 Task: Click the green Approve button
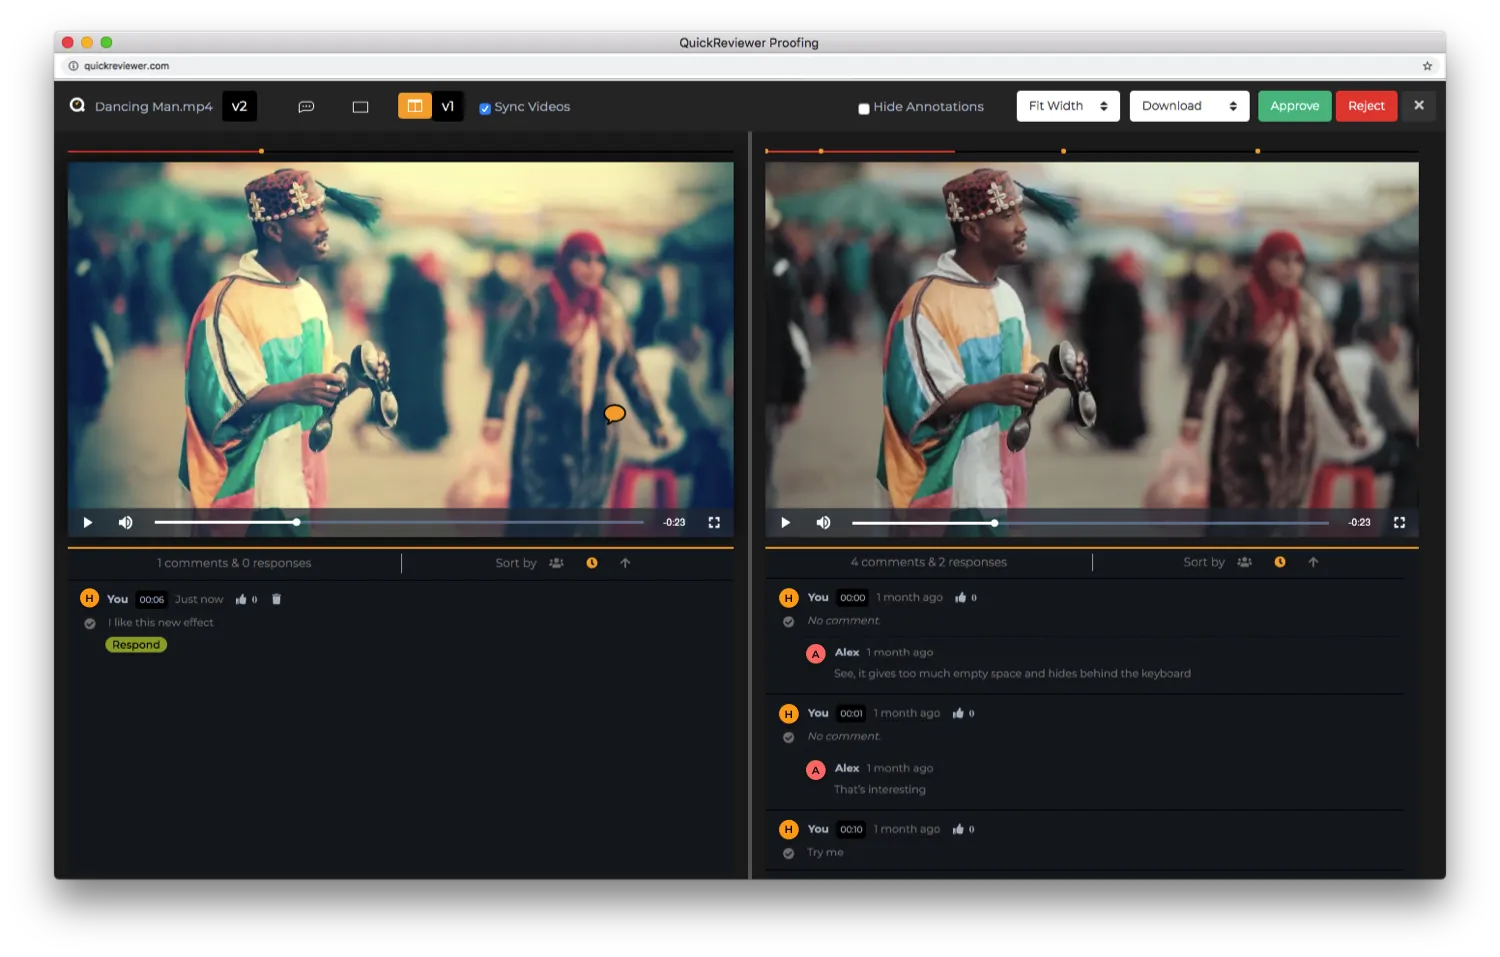pyautogui.click(x=1294, y=106)
